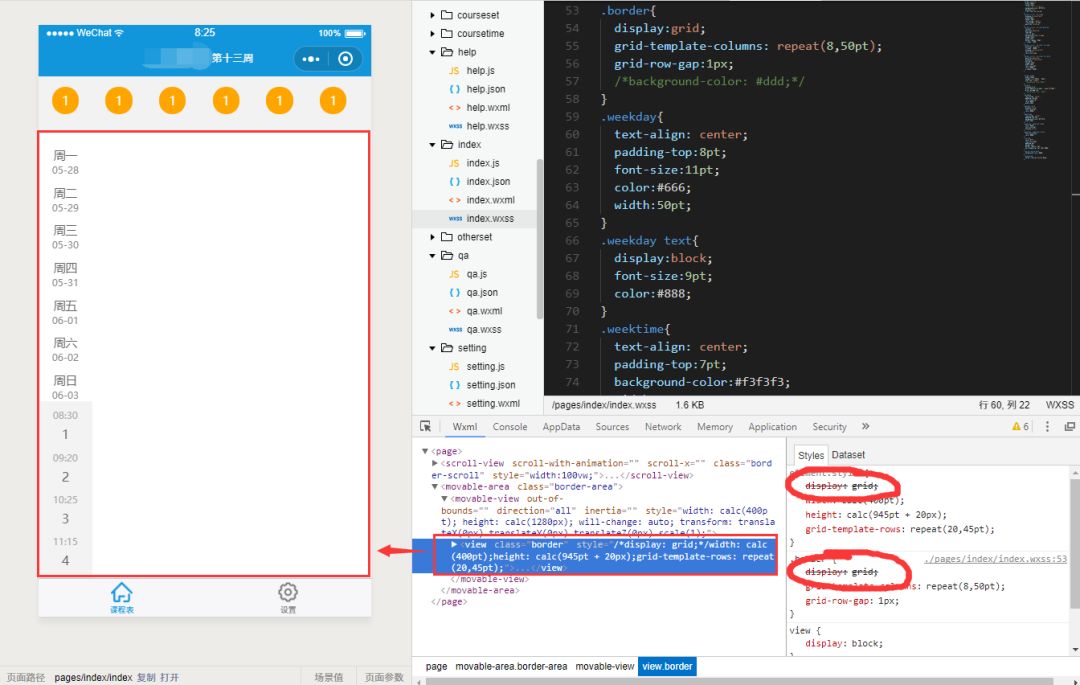Open the warnings count indicator
The image size is (1080, 685).
1020,427
